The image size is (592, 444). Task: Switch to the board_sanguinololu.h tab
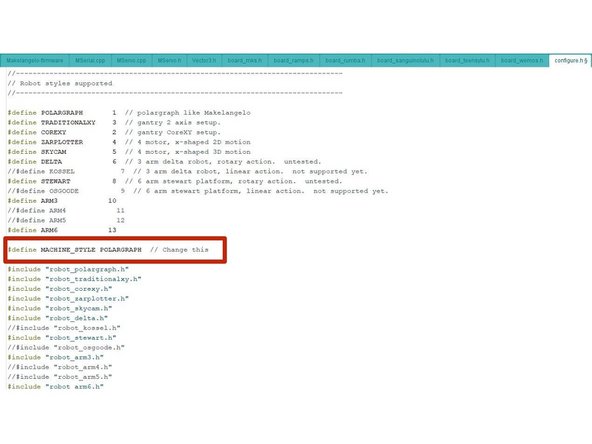(405, 60)
